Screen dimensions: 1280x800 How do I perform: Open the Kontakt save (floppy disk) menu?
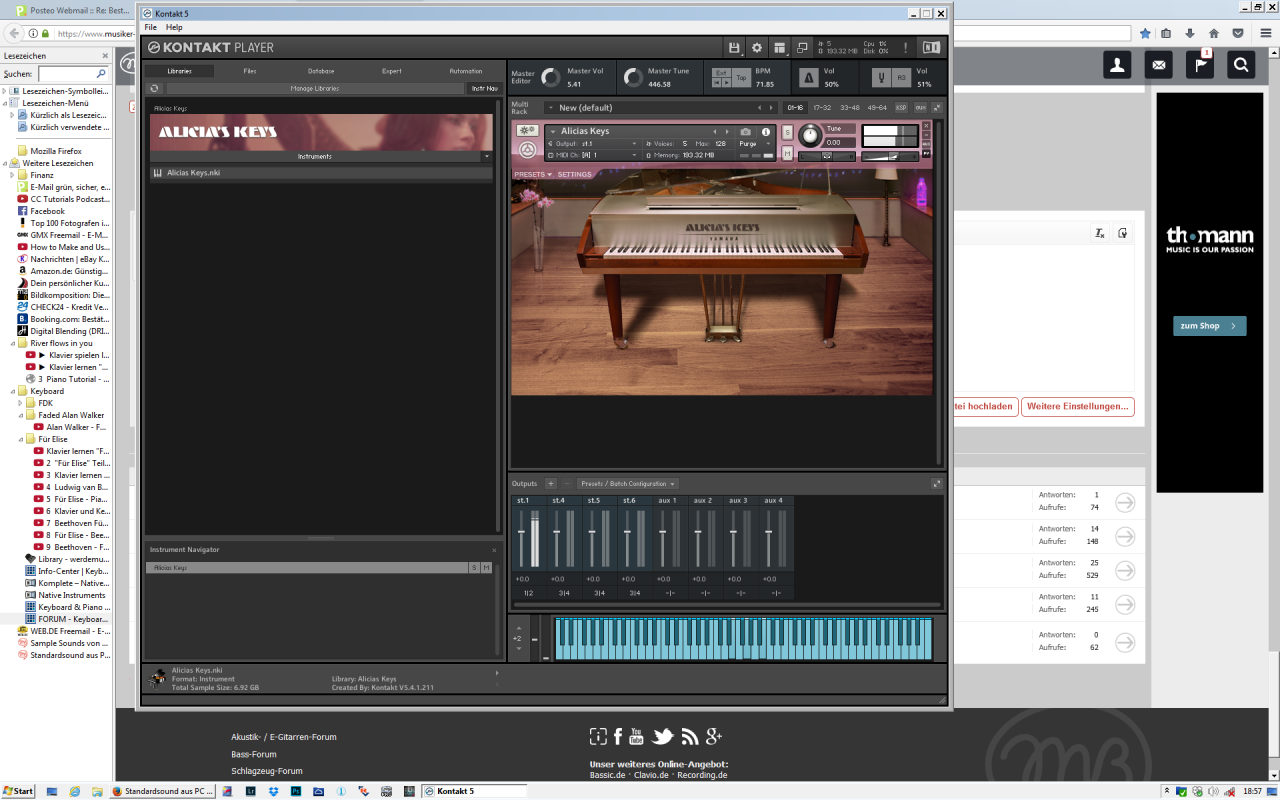734,47
